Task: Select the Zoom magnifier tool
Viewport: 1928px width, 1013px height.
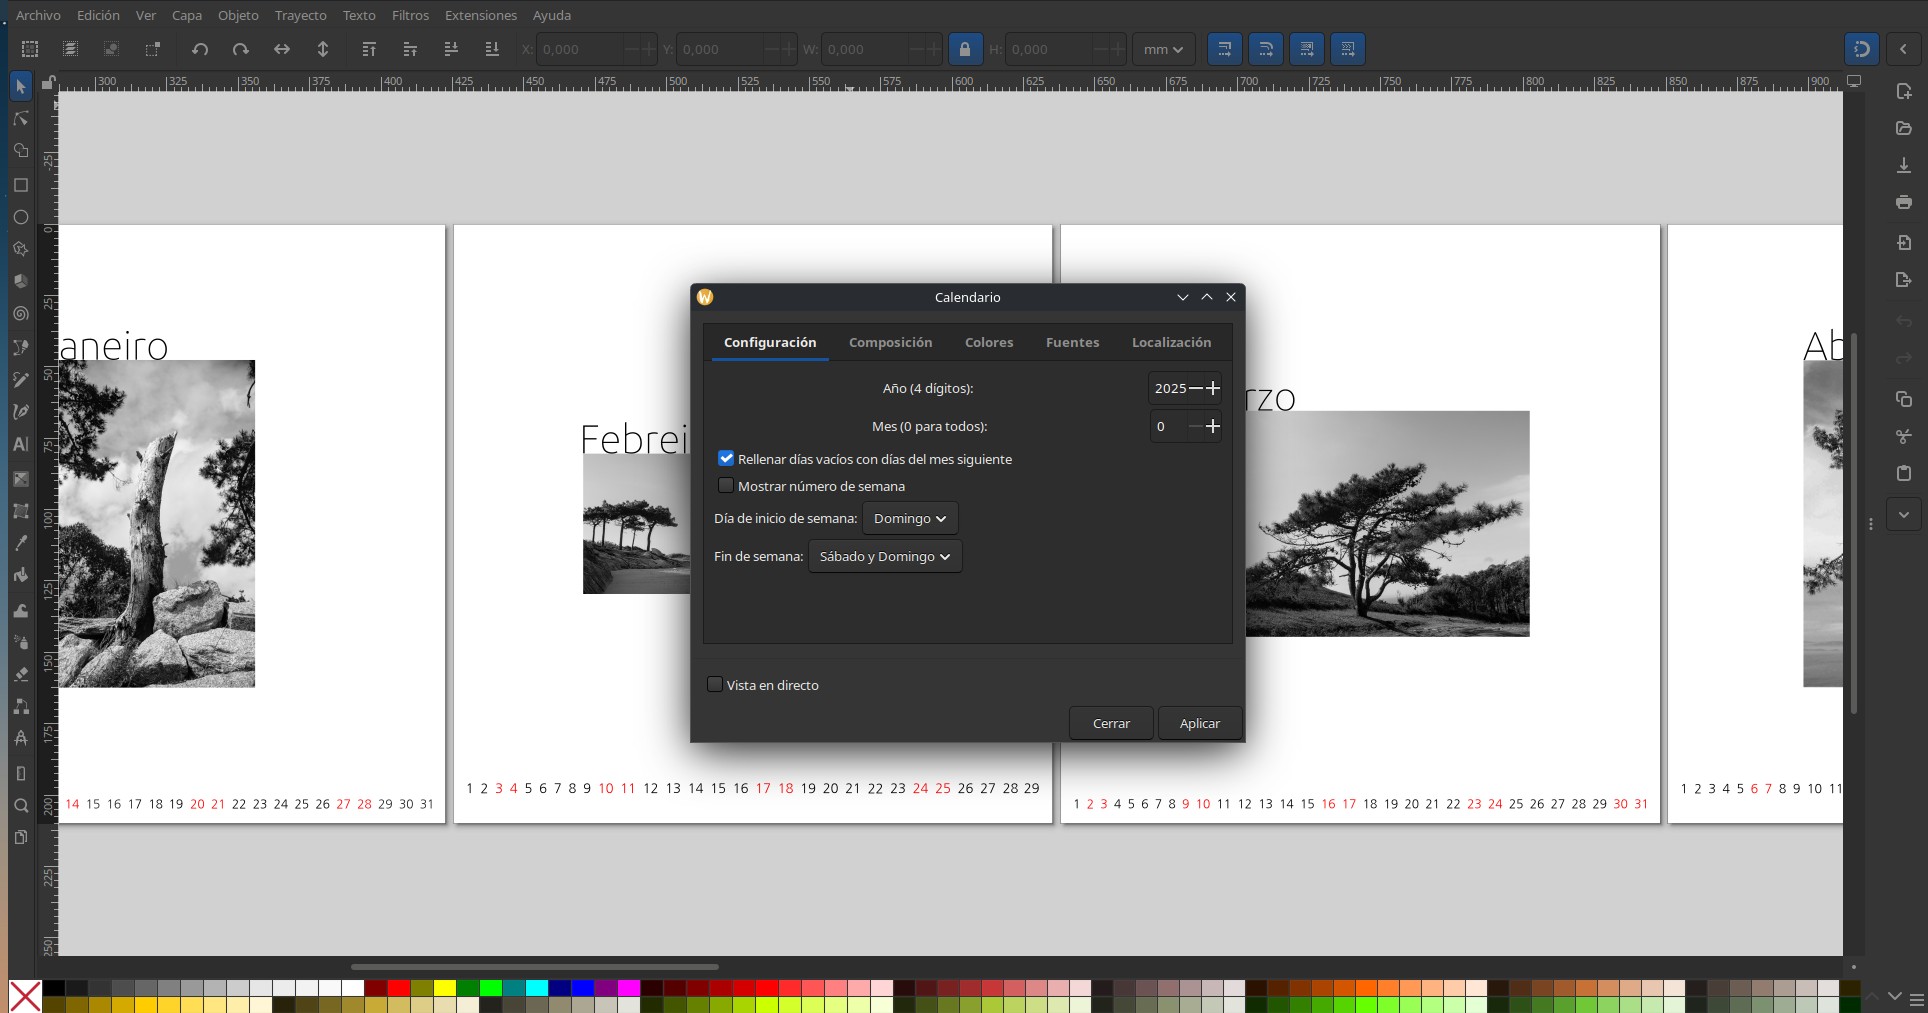Action: click(x=20, y=806)
